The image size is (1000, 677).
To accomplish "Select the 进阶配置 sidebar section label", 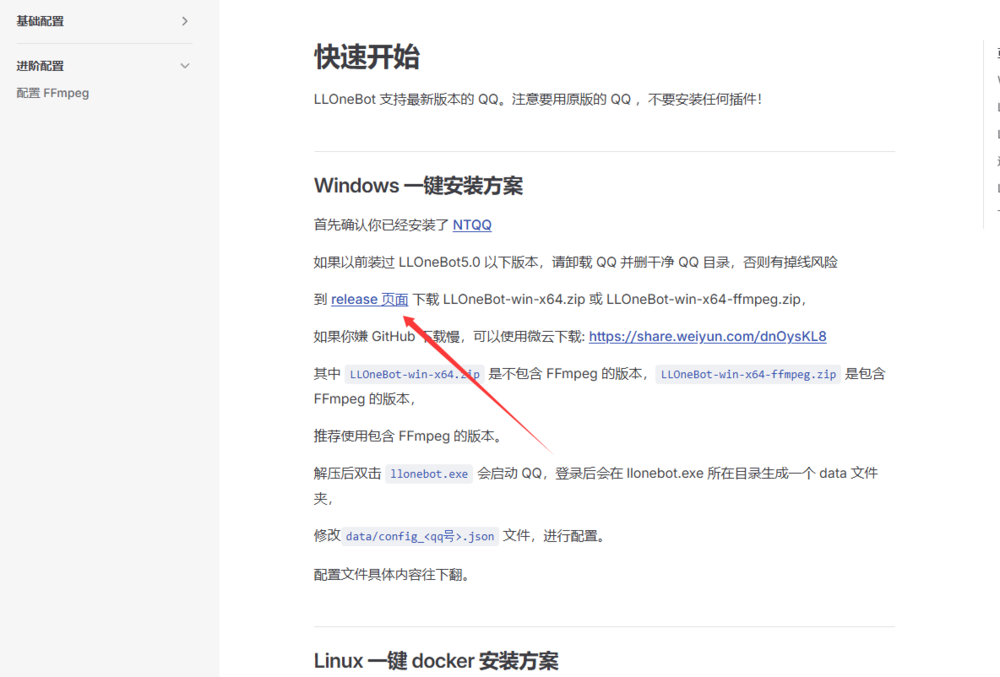I will (x=40, y=66).
